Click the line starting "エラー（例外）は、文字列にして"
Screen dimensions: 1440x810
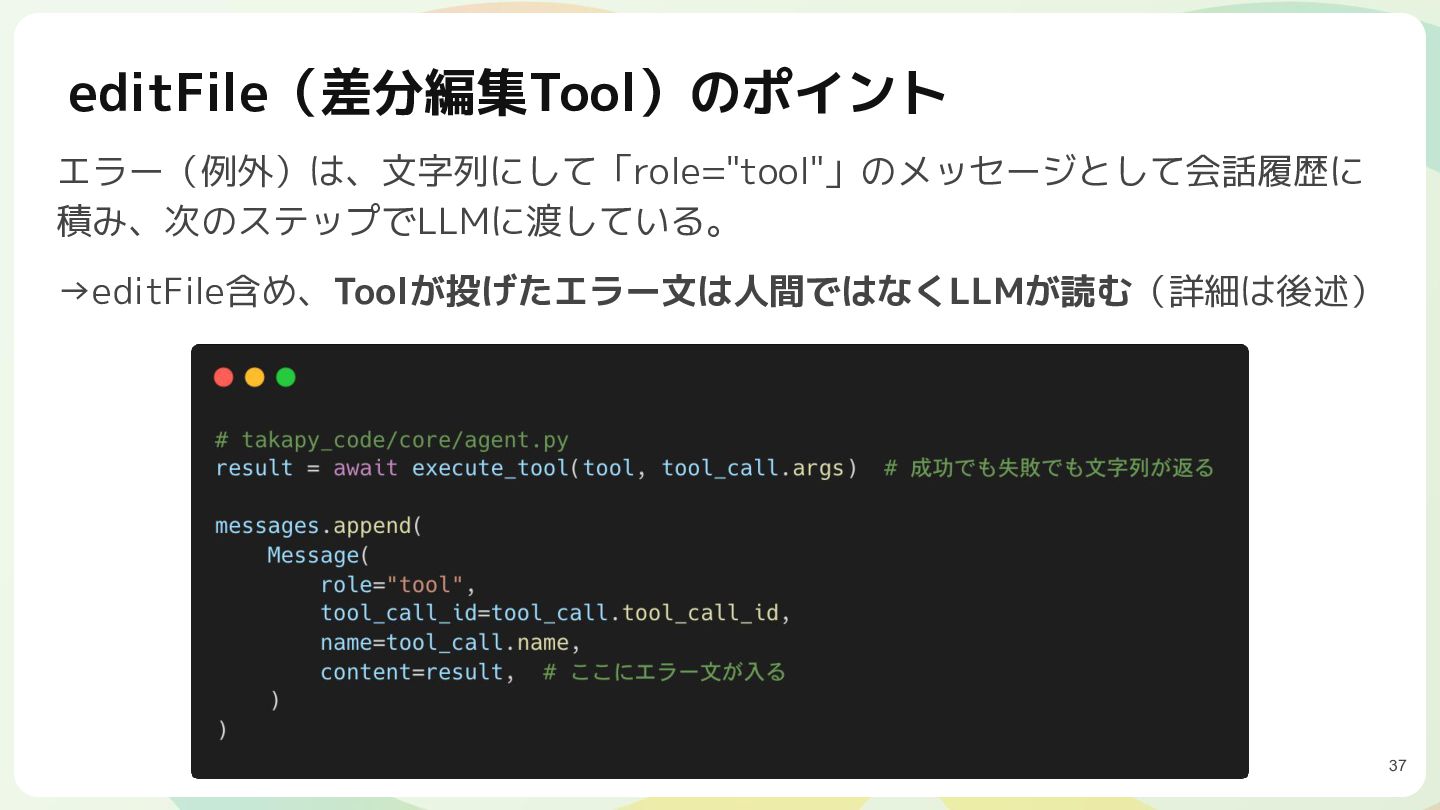point(710,172)
